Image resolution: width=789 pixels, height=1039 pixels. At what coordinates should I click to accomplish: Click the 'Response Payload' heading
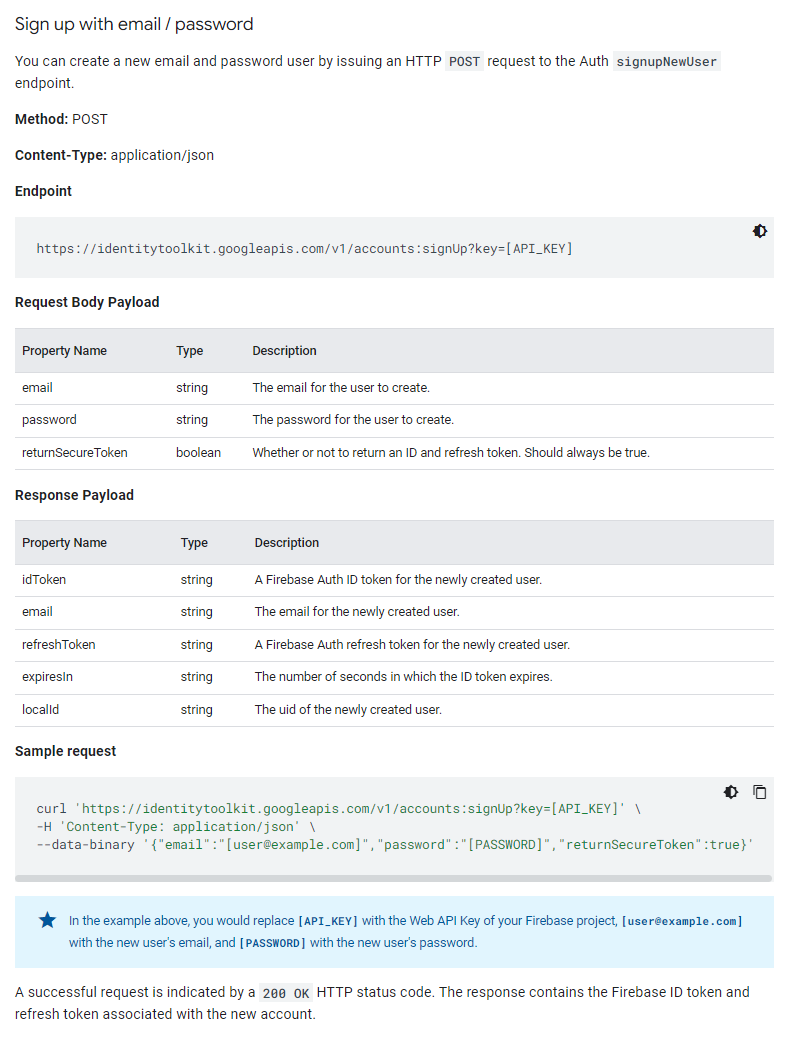[x=74, y=495]
